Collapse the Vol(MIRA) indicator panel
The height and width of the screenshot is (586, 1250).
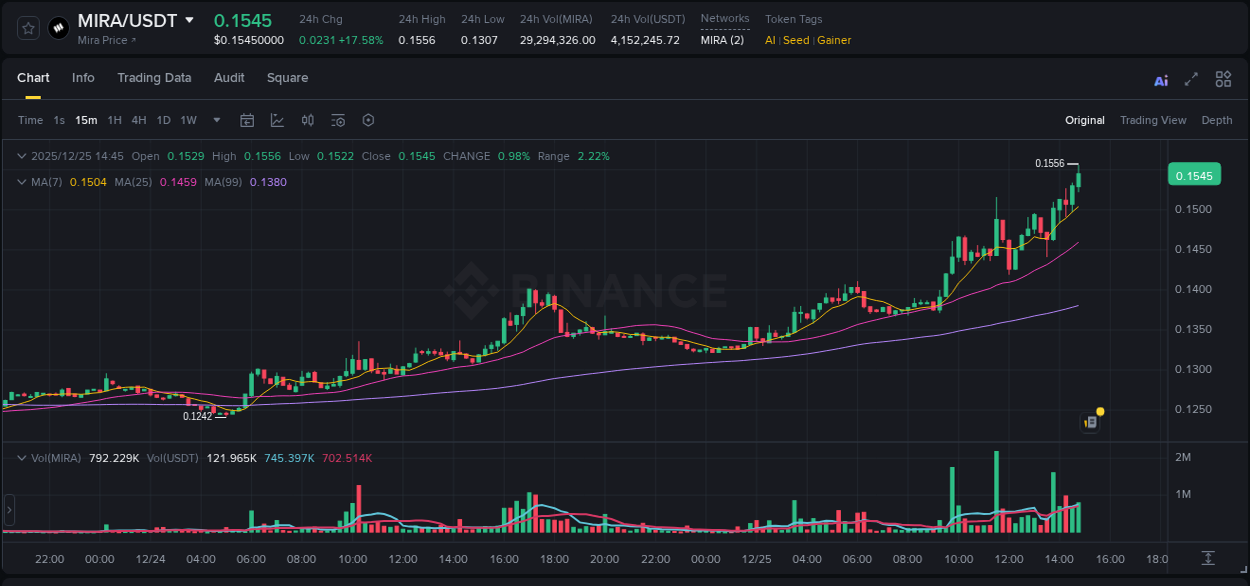click(20, 457)
